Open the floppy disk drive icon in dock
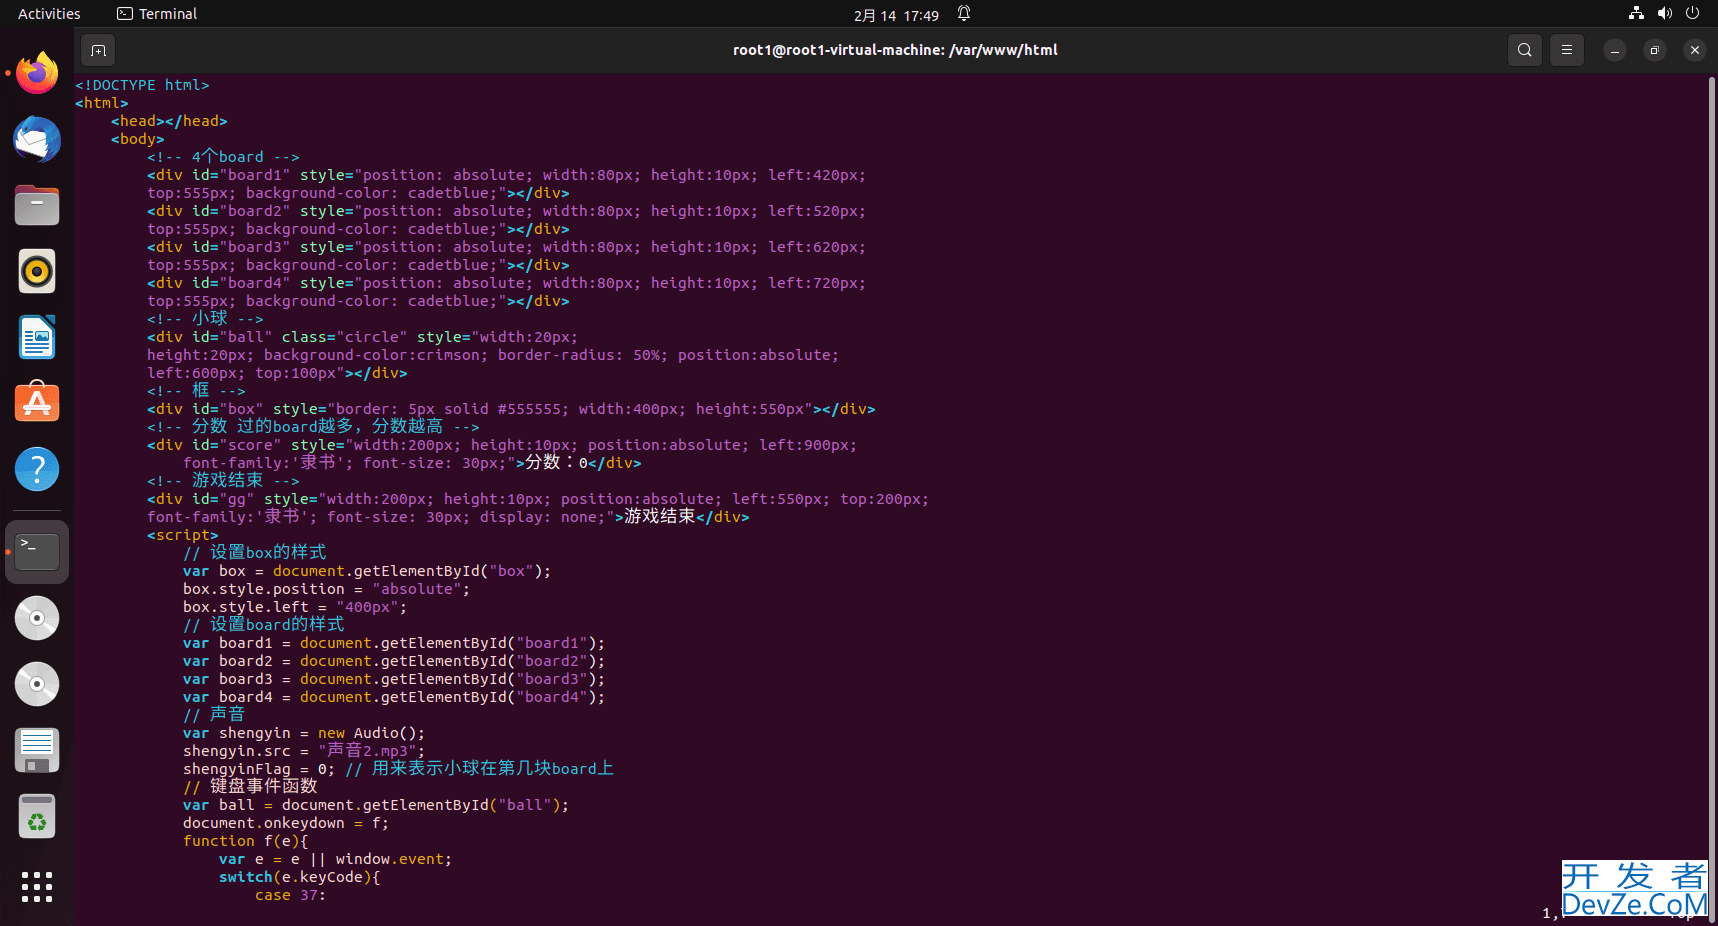The width and height of the screenshot is (1718, 926). [x=37, y=750]
